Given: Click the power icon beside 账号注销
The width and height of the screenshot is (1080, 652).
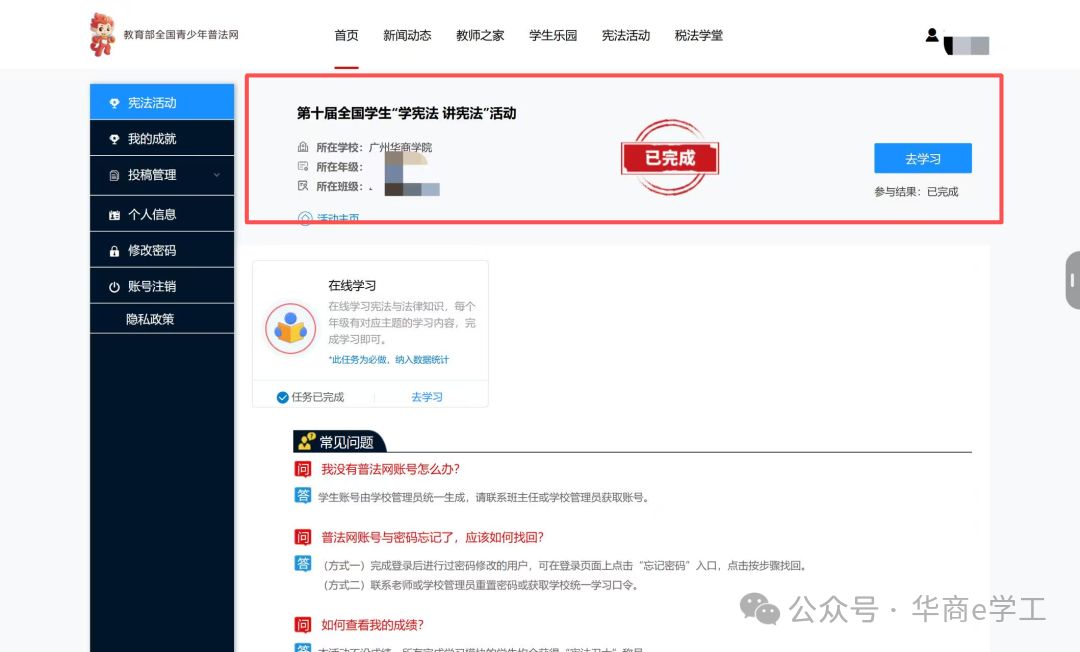Looking at the screenshot, I should click(x=114, y=287).
